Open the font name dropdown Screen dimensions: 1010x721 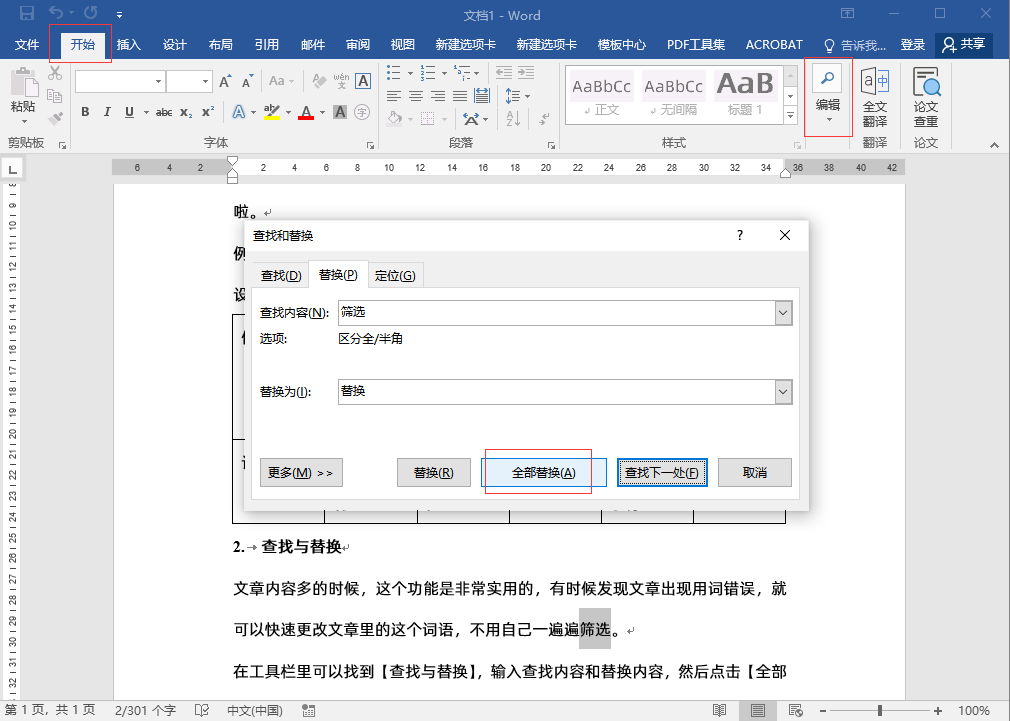(x=158, y=81)
